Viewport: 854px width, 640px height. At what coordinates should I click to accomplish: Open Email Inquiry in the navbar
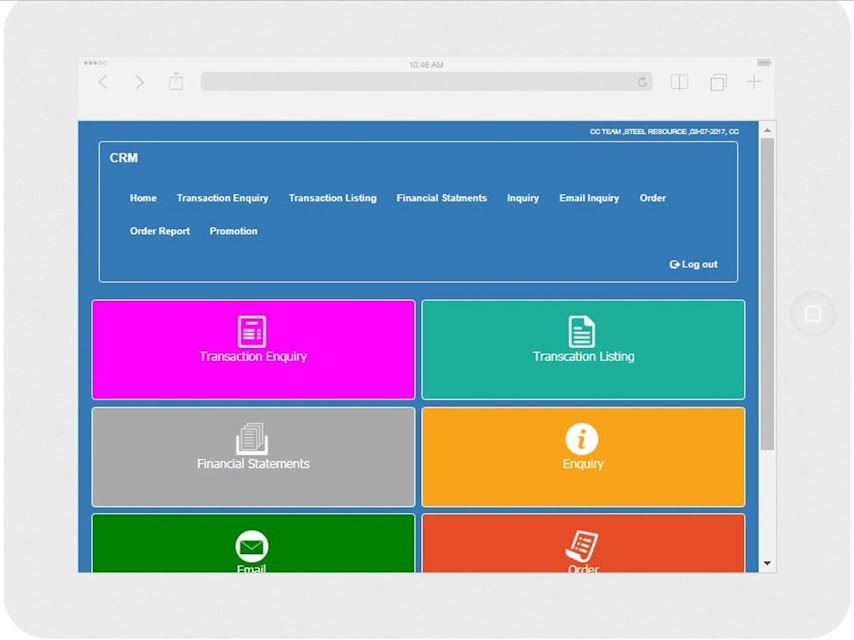[589, 198]
